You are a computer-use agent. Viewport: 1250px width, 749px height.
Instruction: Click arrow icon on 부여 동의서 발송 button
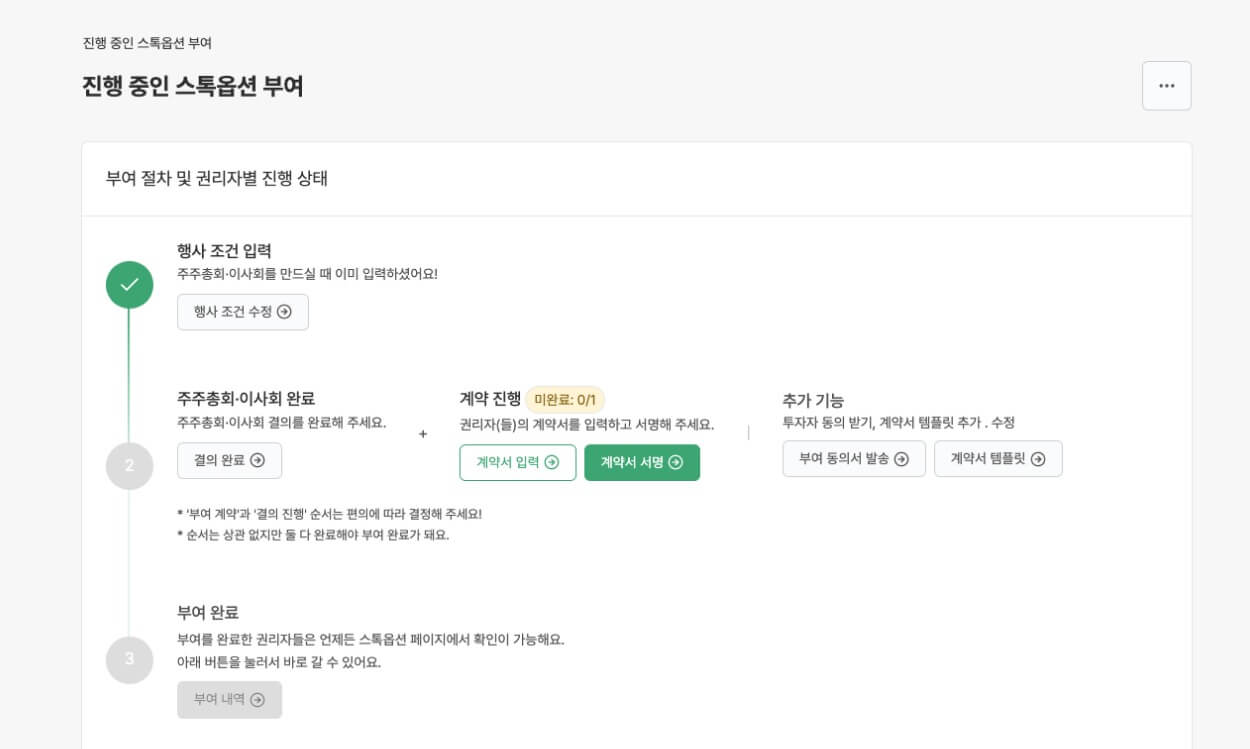pyautogui.click(x=901, y=459)
